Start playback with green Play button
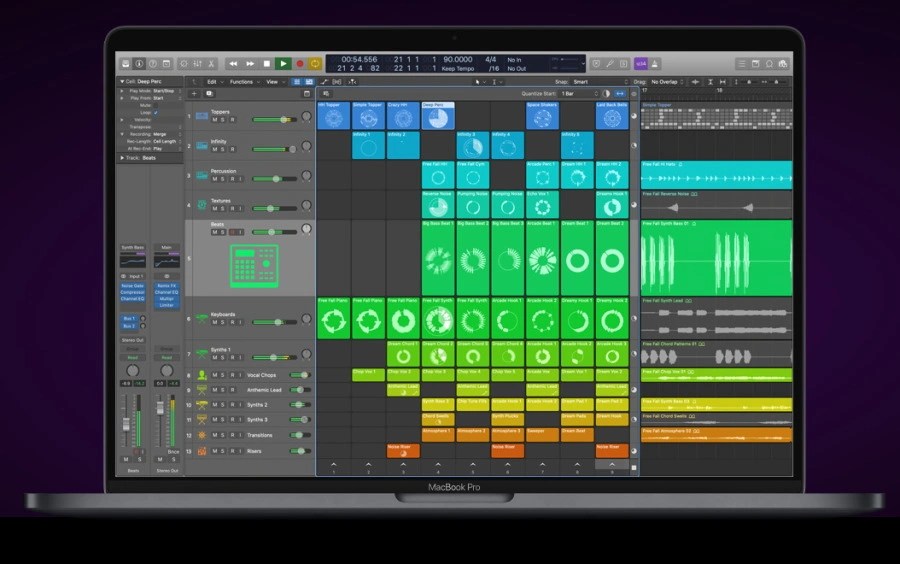The image size is (900, 564). [x=282, y=64]
